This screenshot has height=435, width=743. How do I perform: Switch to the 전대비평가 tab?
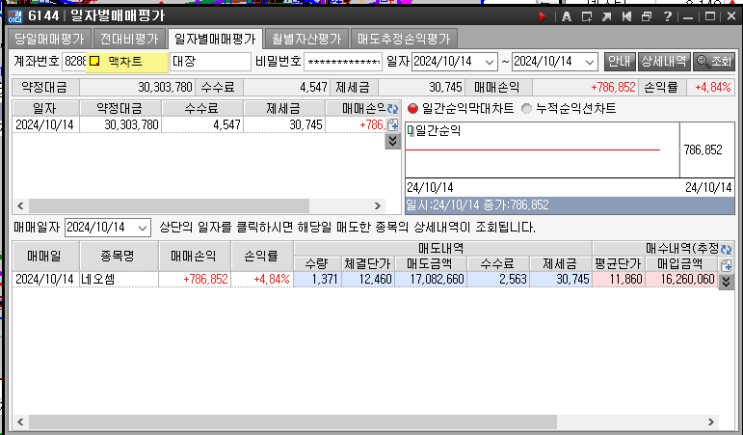pyautogui.click(x=129, y=38)
